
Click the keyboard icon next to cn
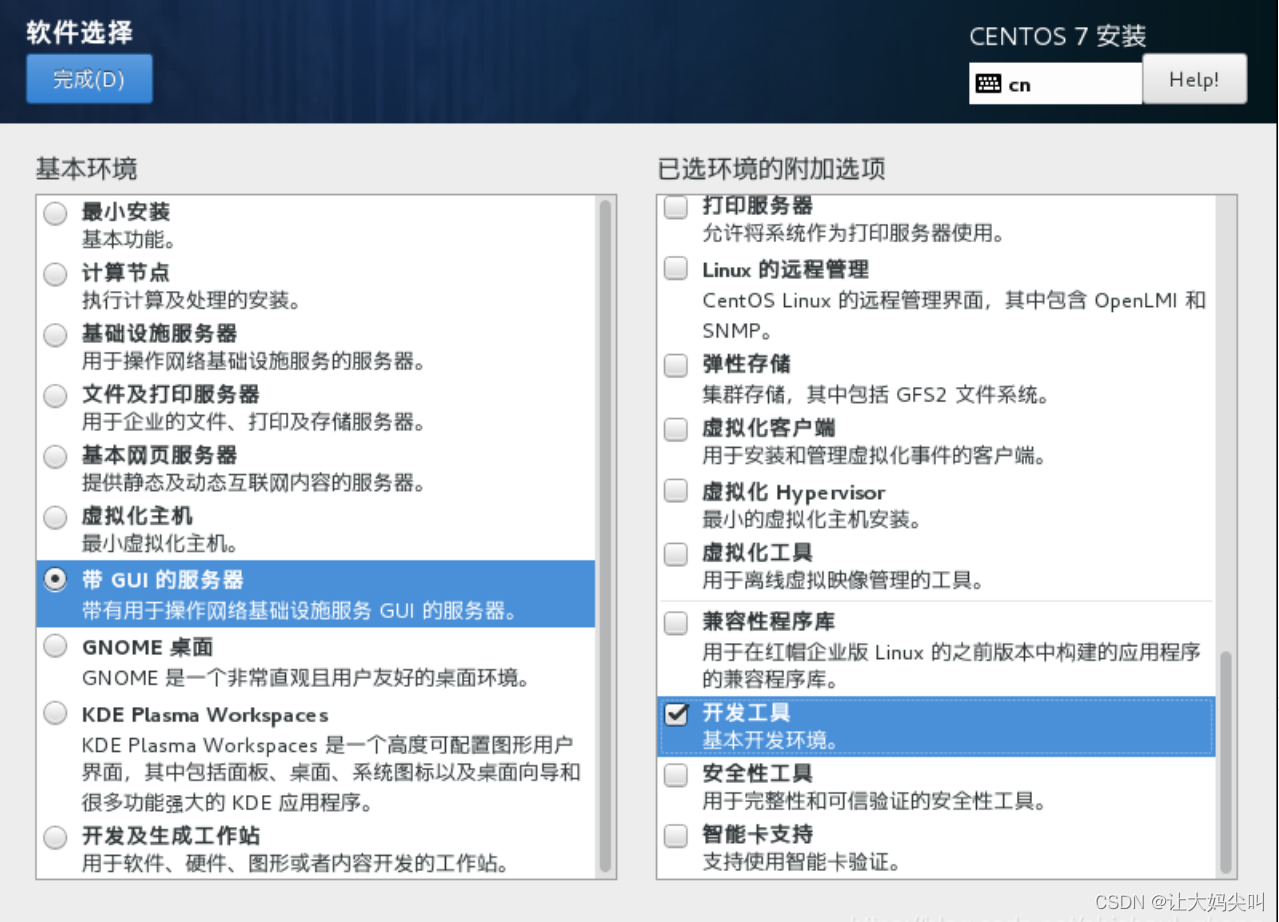[x=988, y=84]
